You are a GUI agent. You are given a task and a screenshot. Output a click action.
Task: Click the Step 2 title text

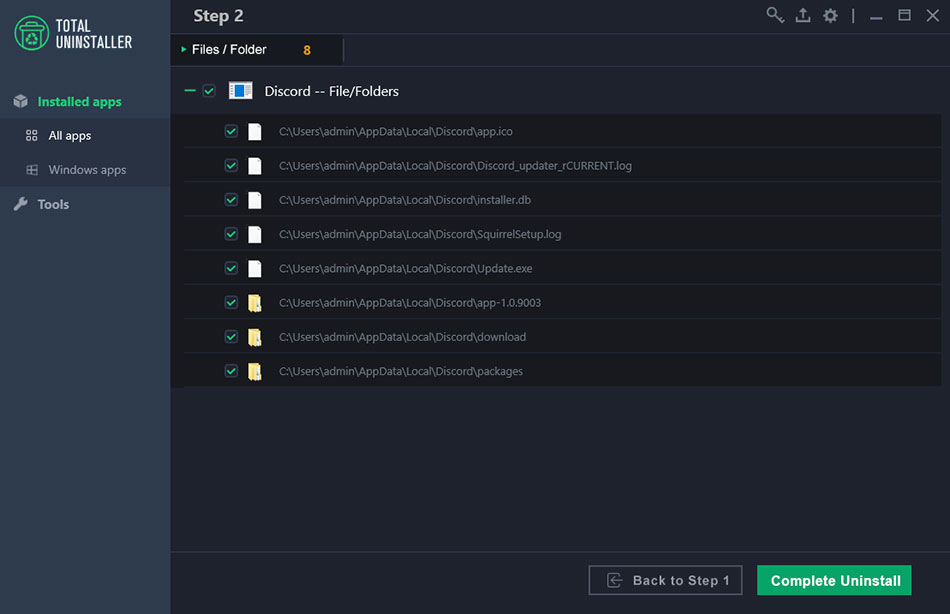click(x=218, y=16)
